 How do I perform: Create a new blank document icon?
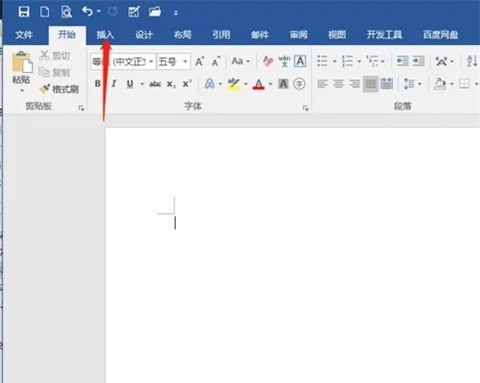pyautogui.click(x=45, y=12)
